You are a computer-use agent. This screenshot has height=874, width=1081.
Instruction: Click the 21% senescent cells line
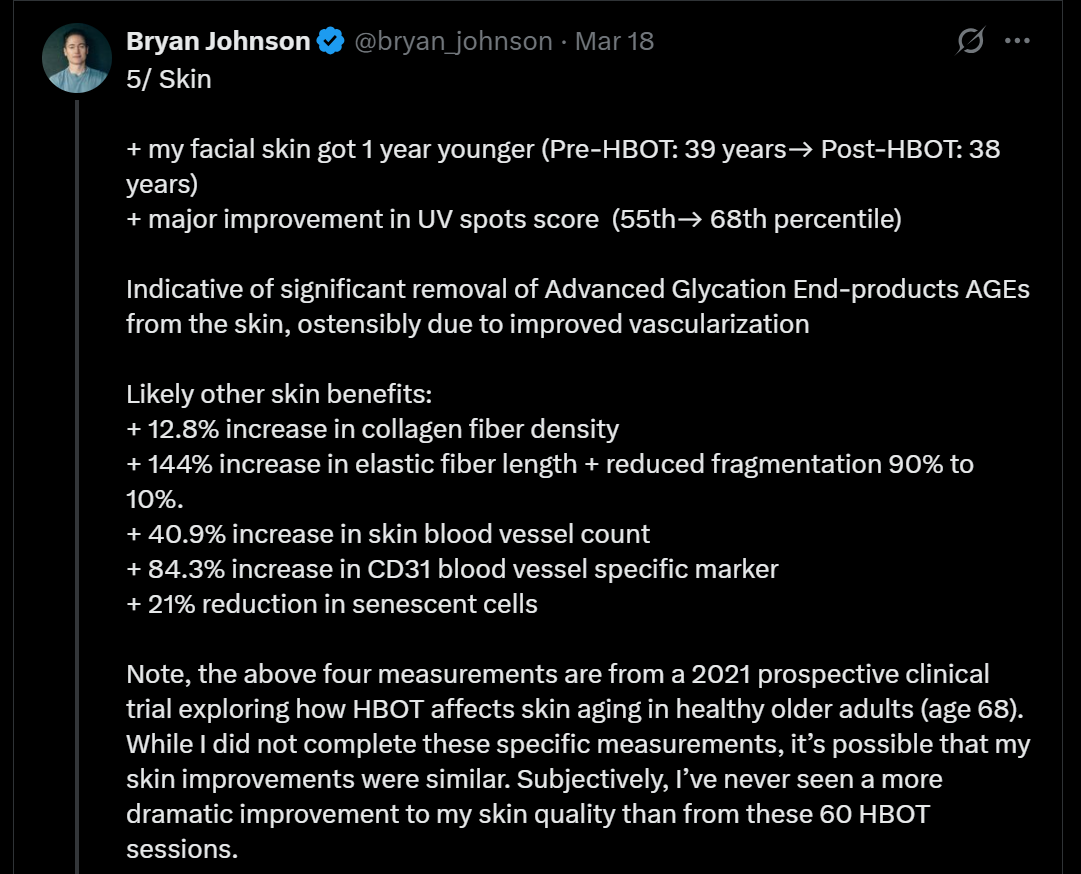click(x=332, y=604)
